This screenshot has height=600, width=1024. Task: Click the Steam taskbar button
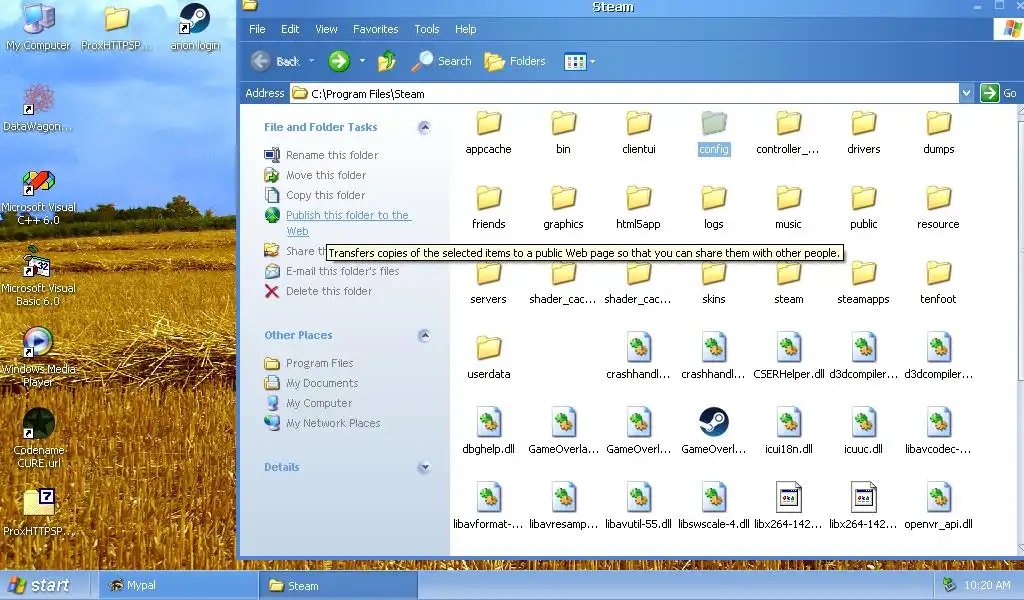tap(338, 585)
